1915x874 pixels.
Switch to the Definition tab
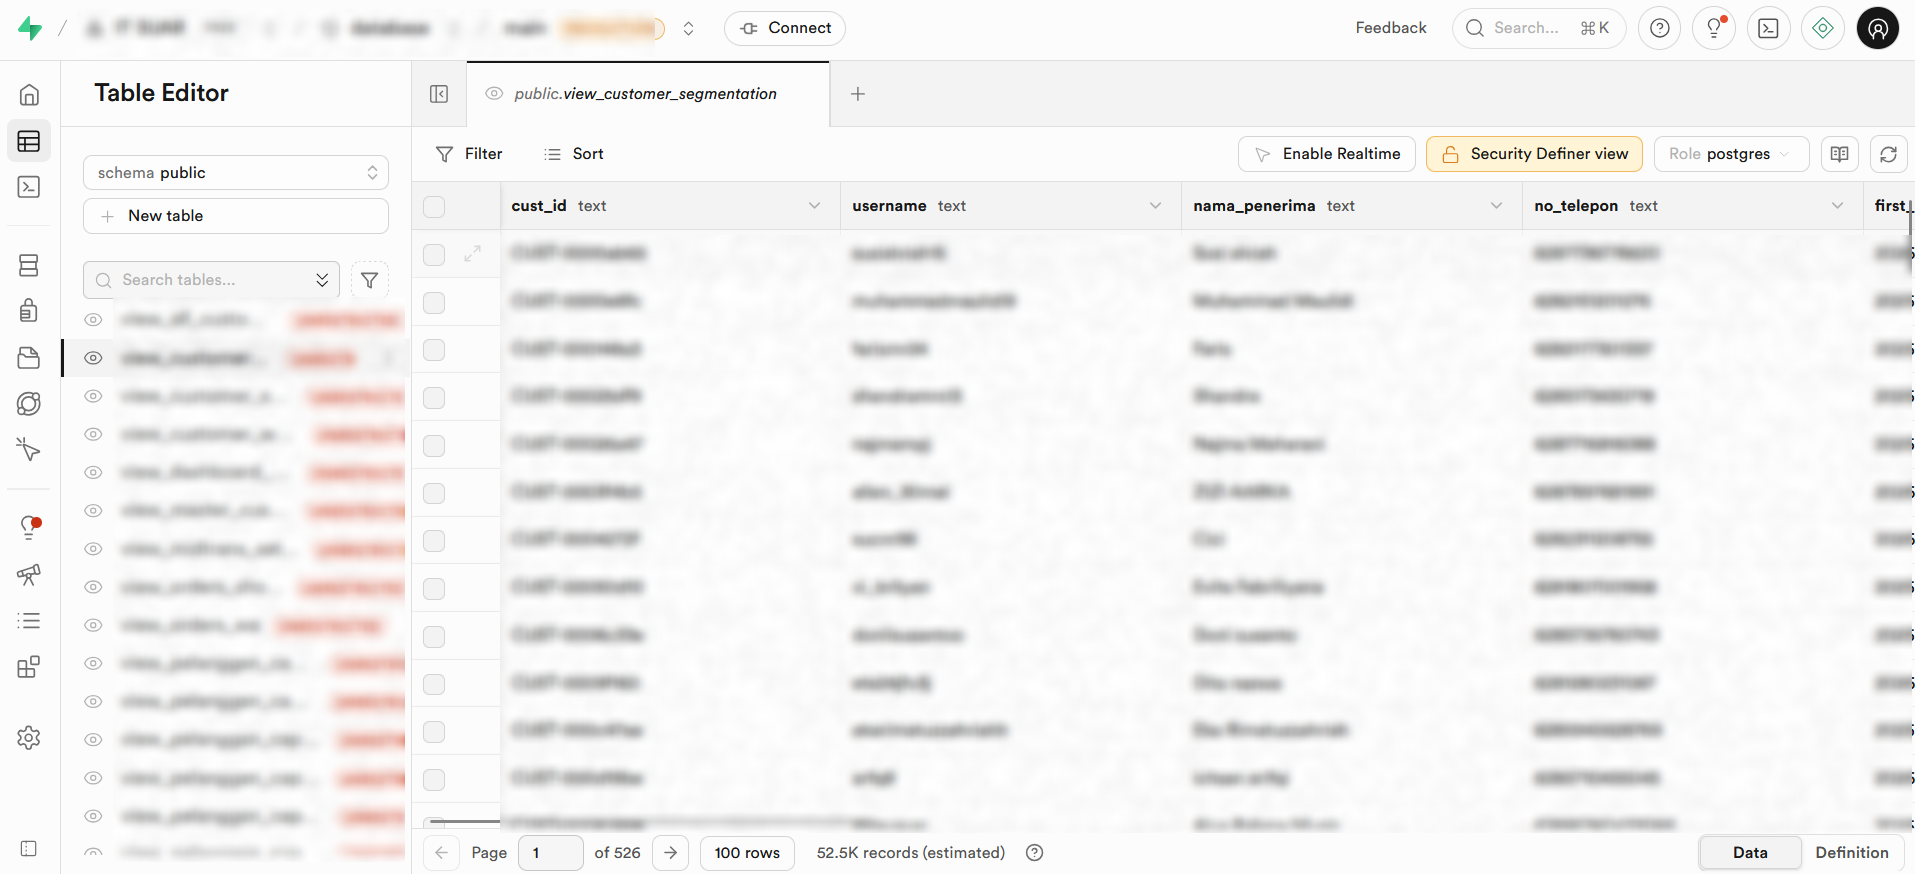click(x=1851, y=852)
